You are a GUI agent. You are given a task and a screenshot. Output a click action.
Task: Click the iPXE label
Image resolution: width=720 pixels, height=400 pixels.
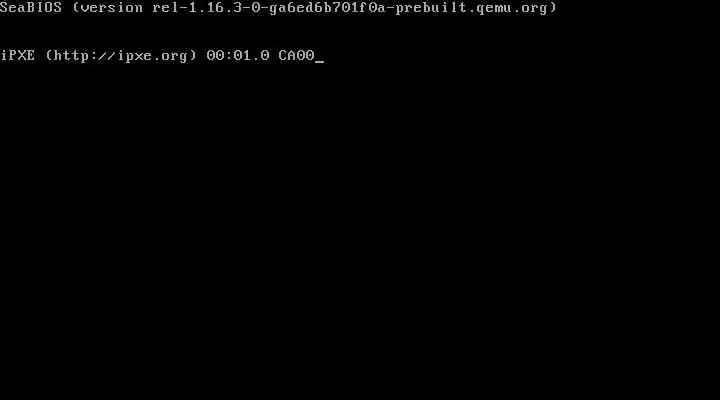pos(18,56)
